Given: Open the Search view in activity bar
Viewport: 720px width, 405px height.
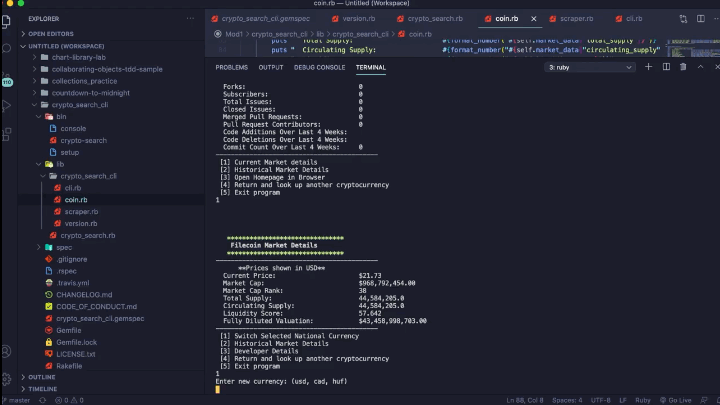Looking at the screenshot, I should coord(6,48).
